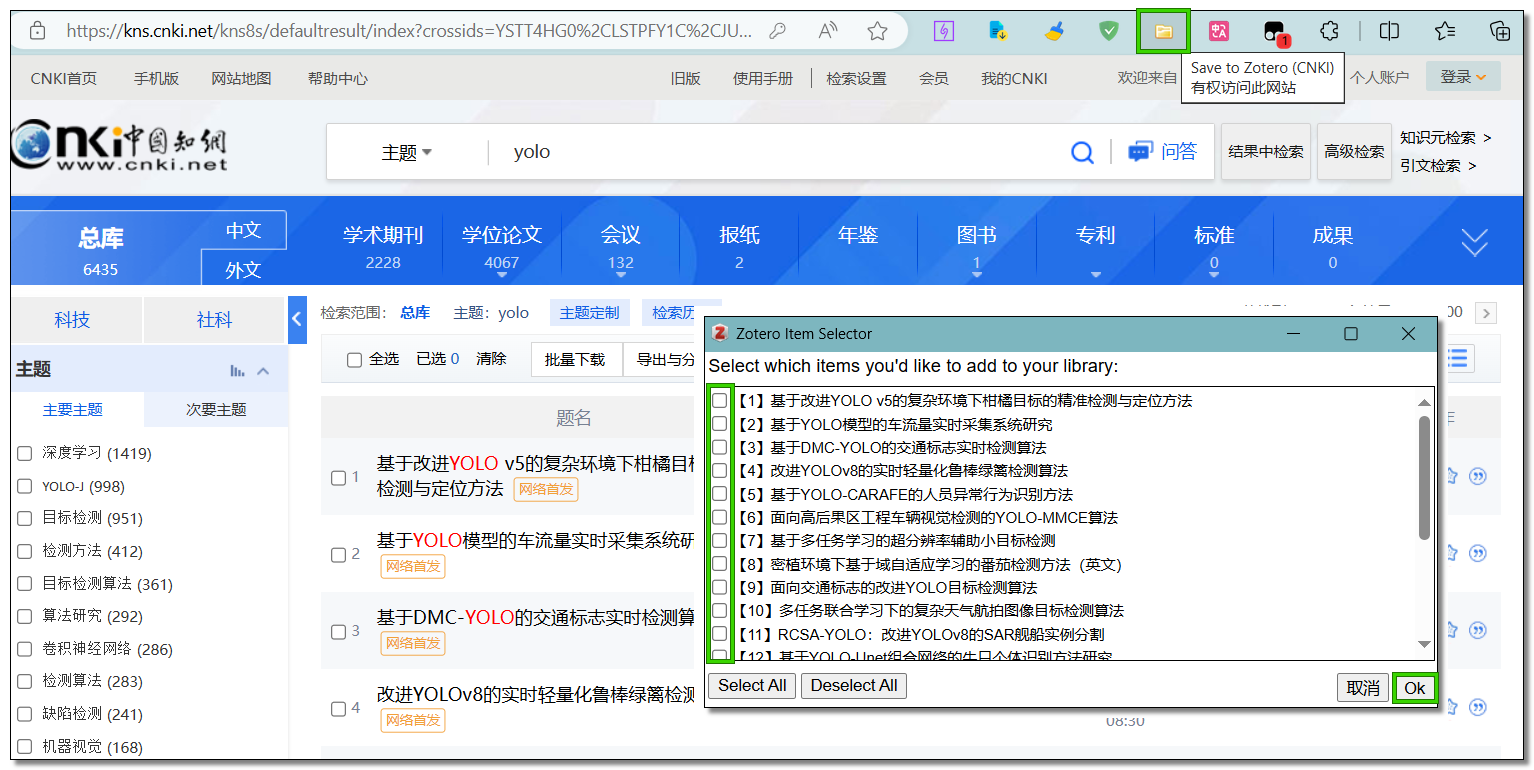
Task: Collapse the left sidebar with blue arrow
Action: (297, 319)
